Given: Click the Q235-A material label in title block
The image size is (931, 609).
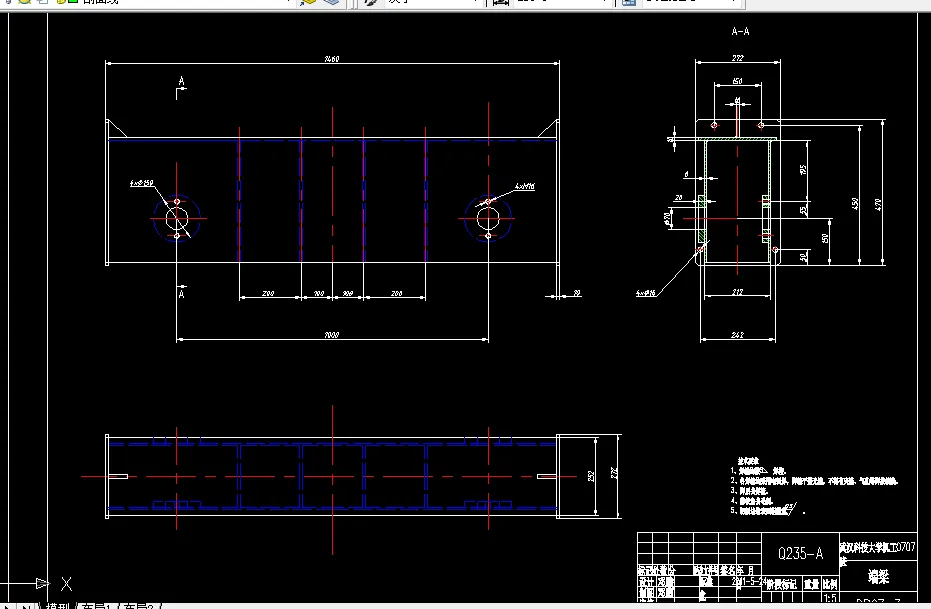Looking at the screenshot, I should point(800,554).
